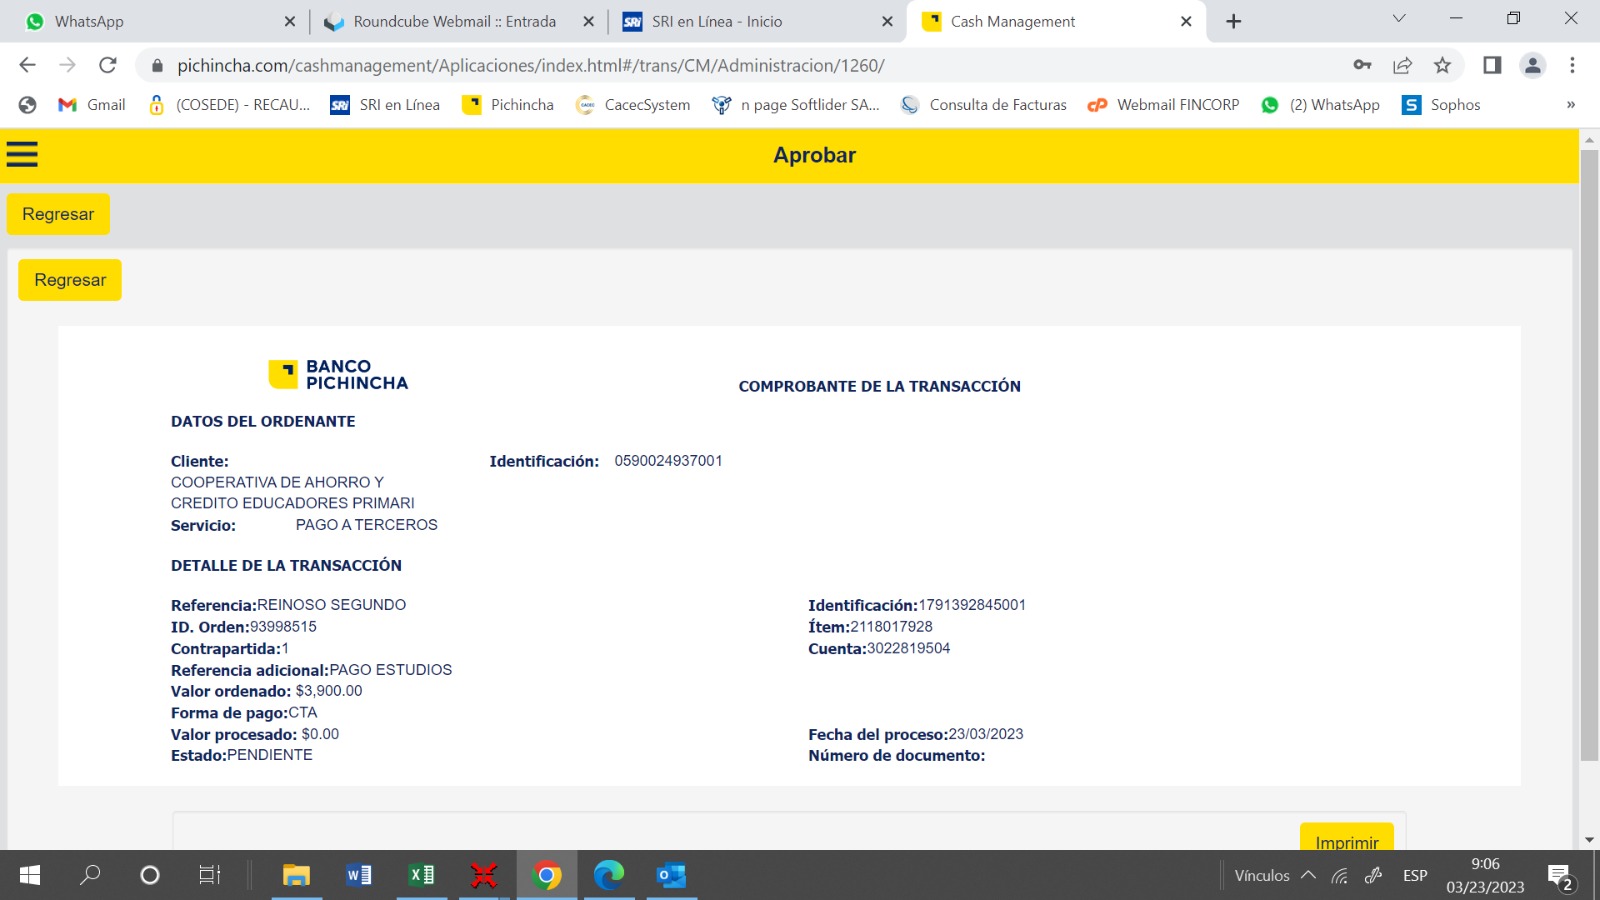Toggle the browser side panel icon
Image resolution: width=1600 pixels, height=900 pixels.
(1492, 65)
